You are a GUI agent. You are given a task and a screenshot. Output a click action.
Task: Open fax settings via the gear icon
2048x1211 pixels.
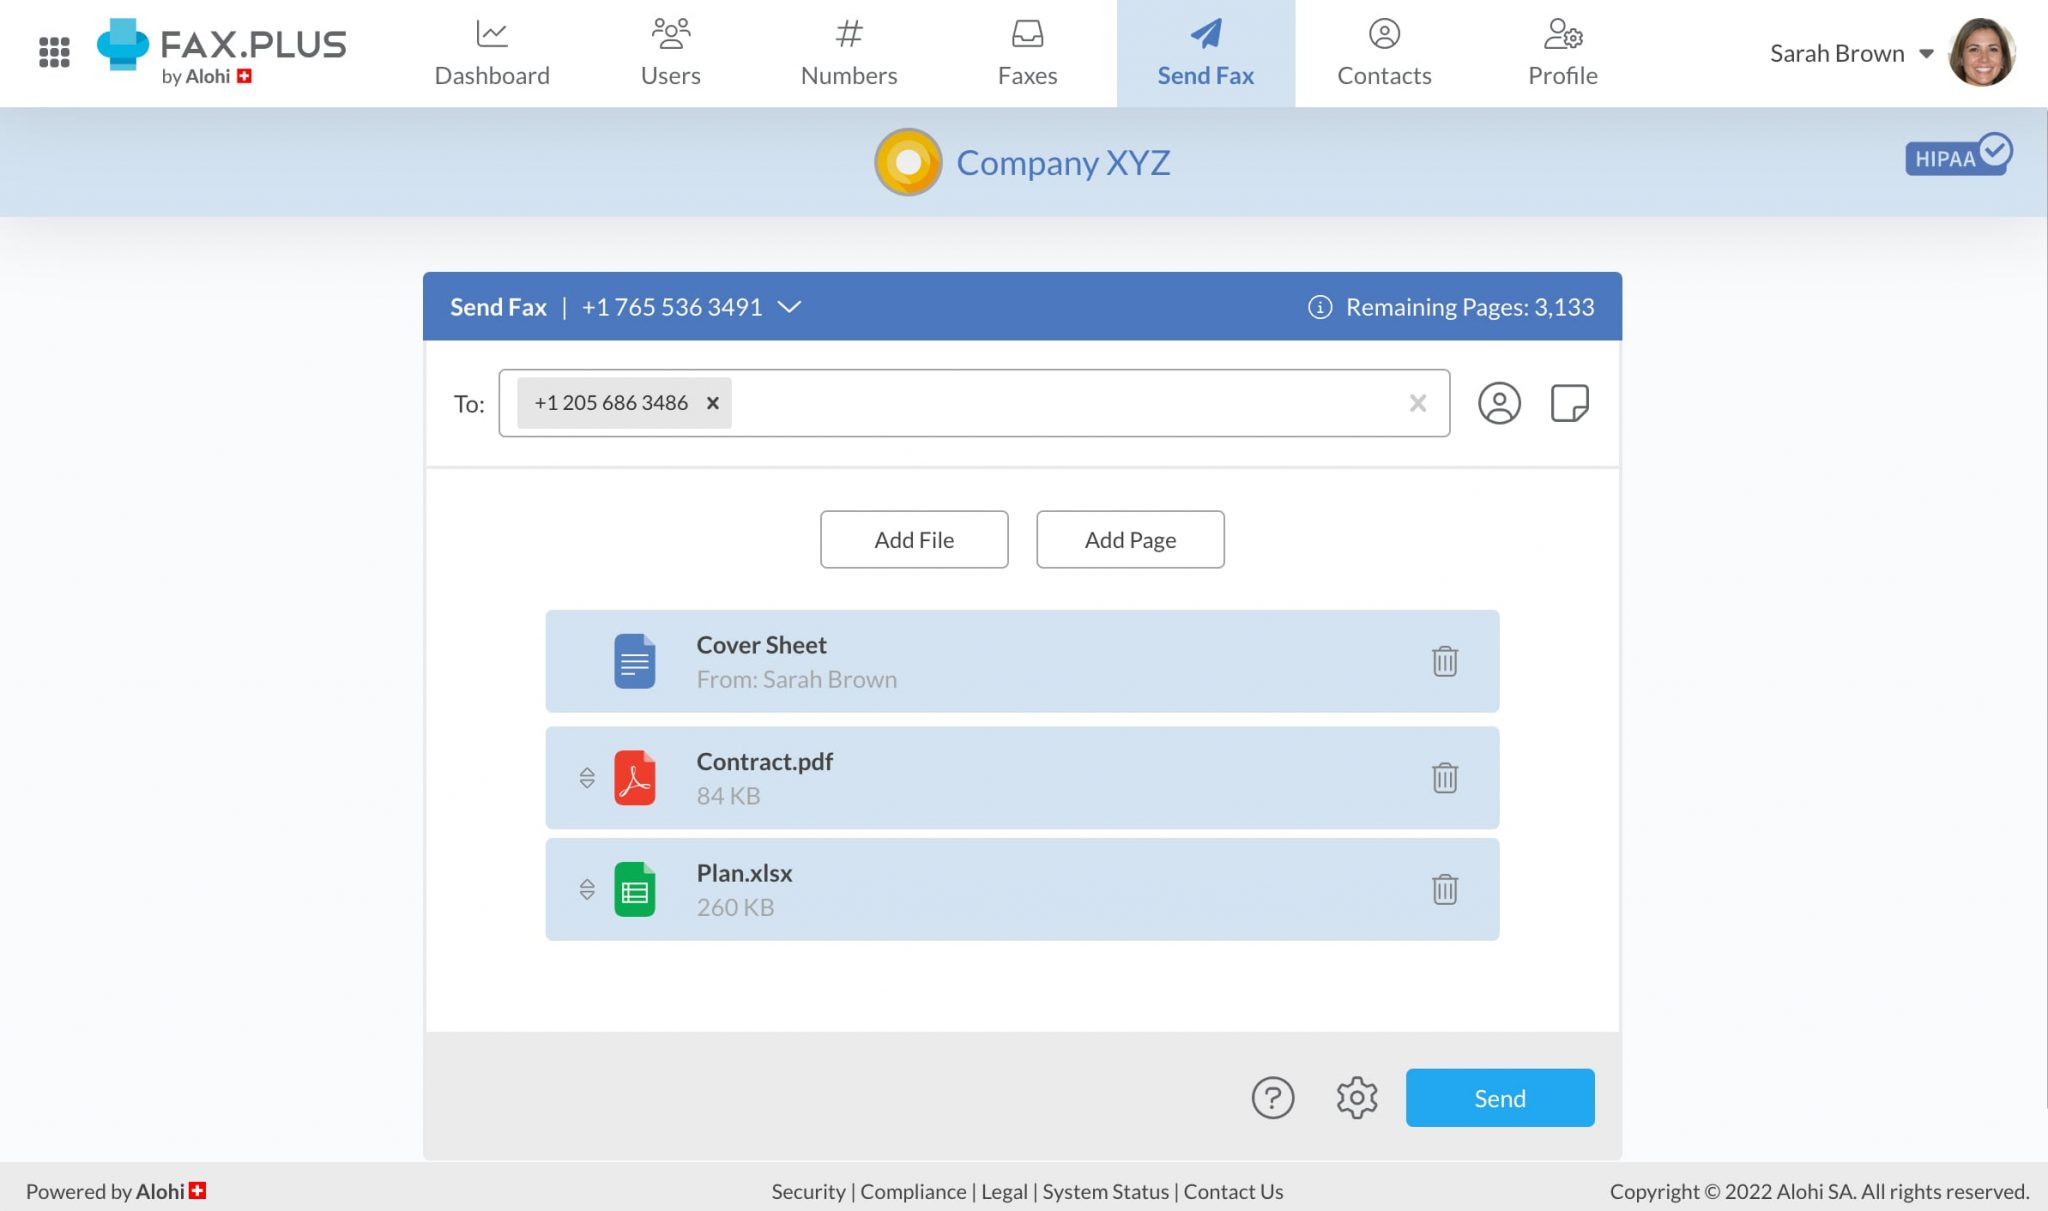tap(1356, 1097)
